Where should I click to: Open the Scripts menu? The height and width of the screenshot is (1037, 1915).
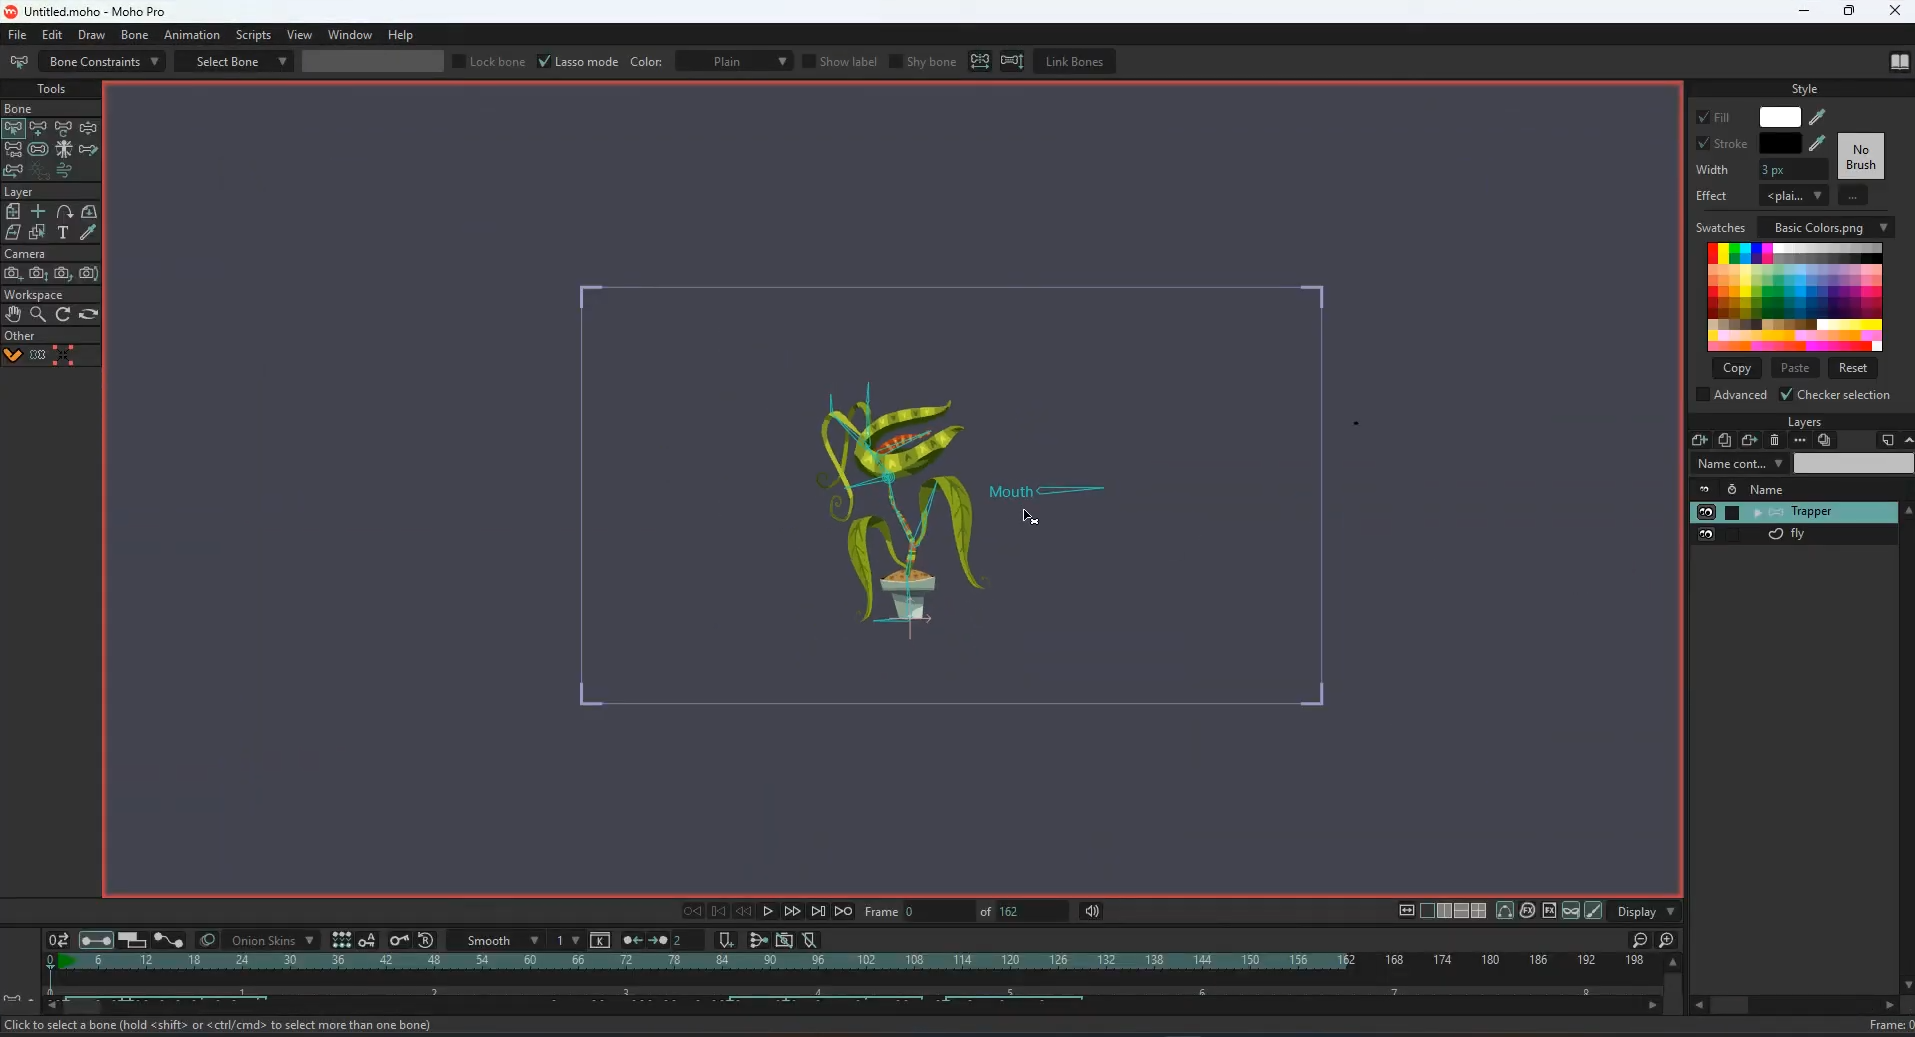pos(253,35)
